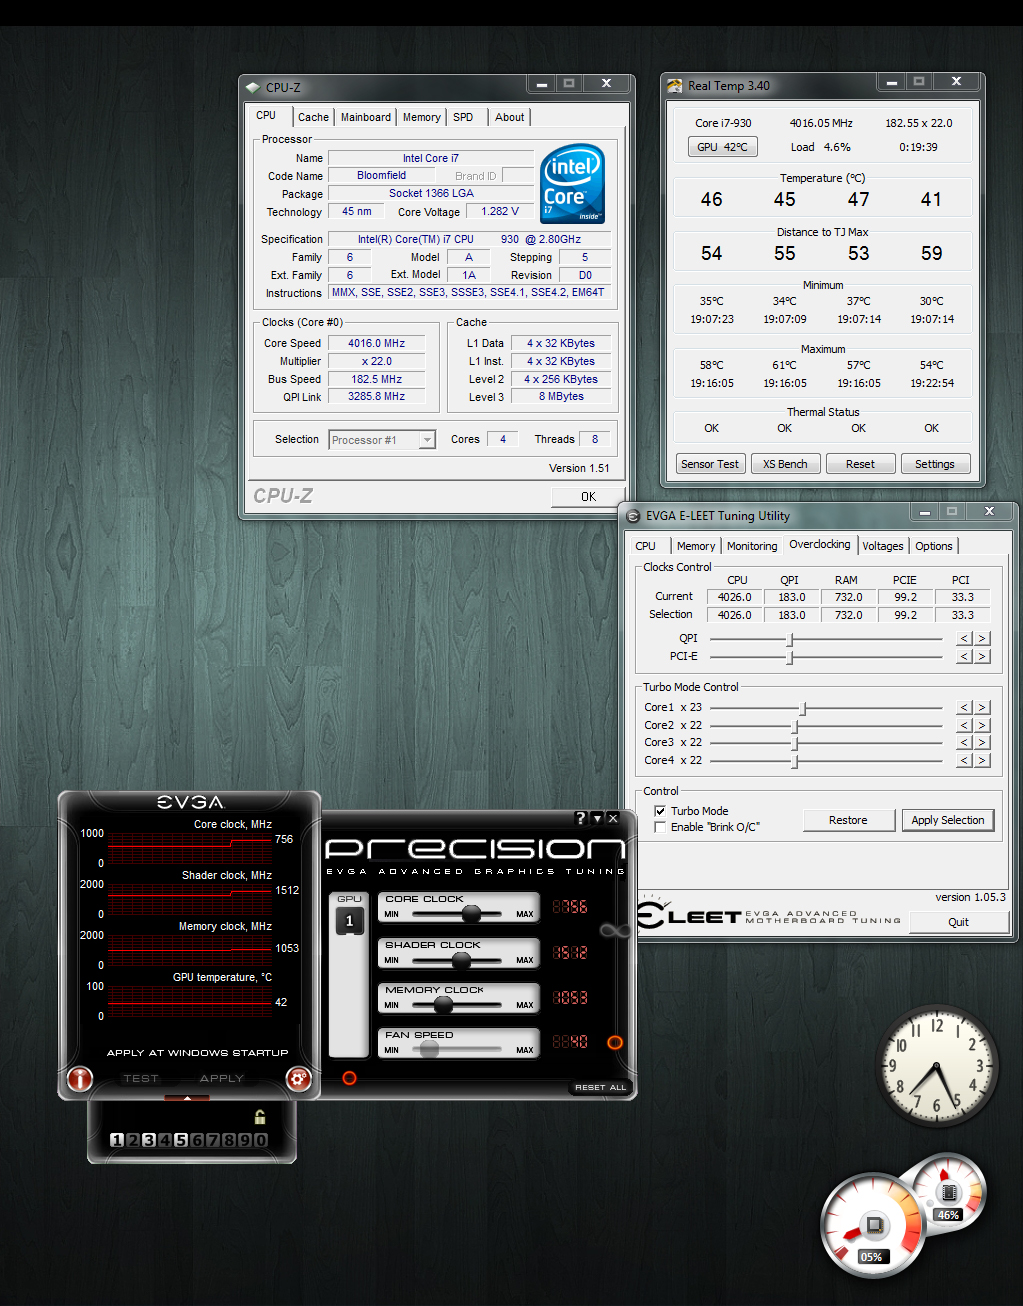Enable the "Brink O/C" checkbox

pos(660,827)
